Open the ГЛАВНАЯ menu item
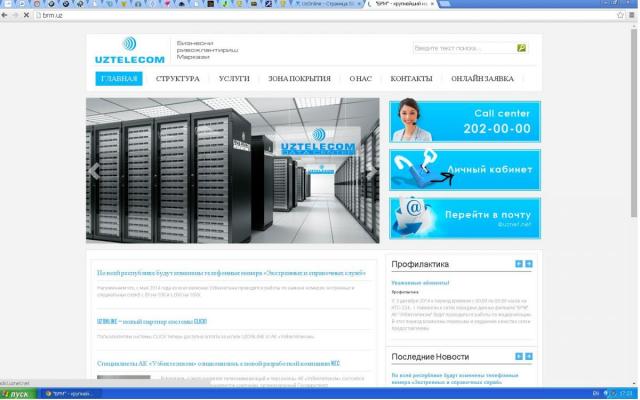The height and width of the screenshot is (400, 640). [x=119, y=78]
